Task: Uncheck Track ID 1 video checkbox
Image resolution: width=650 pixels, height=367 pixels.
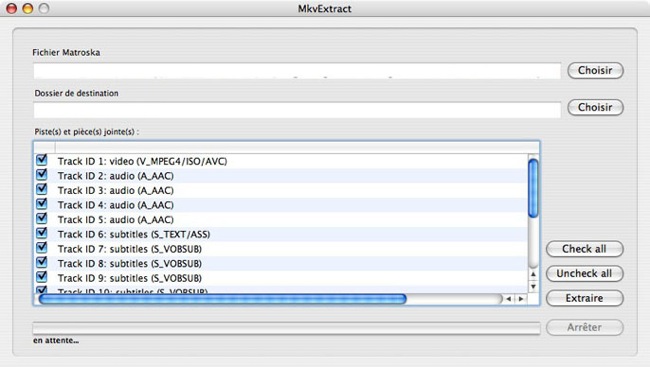Action: (41, 160)
